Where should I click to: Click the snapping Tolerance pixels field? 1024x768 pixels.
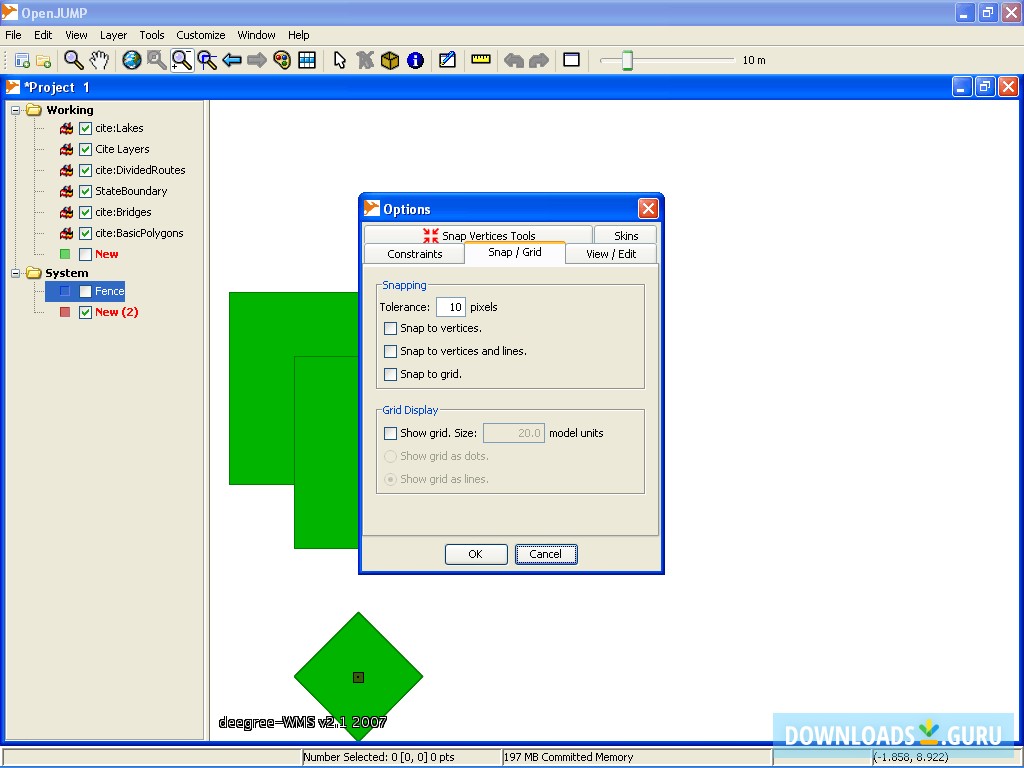point(451,307)
